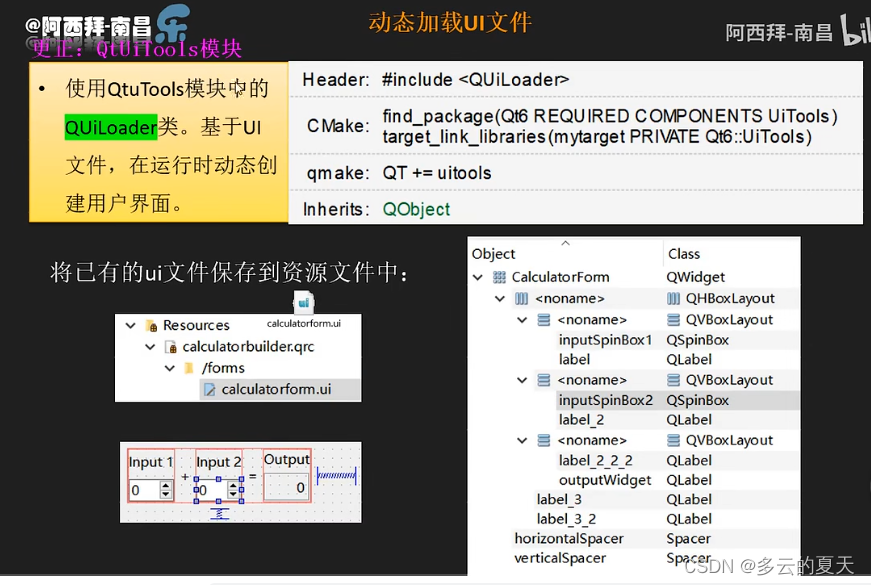Click the QVBoxLayout class icon in the row above label_2_2_2
The image size is (871, 585).
point(673,441)
